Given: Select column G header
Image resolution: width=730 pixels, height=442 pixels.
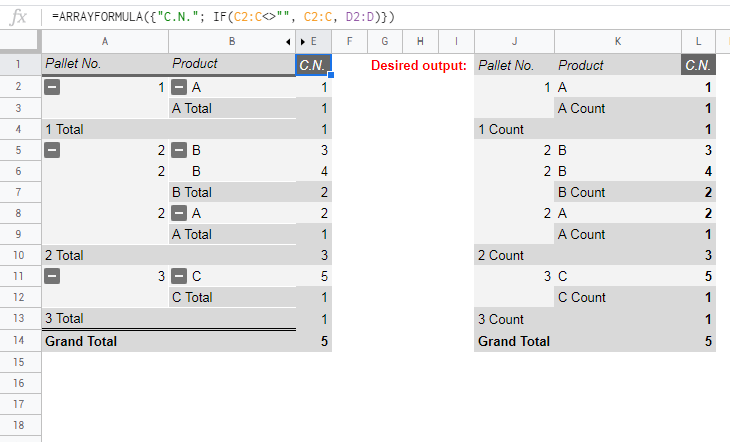Looking at the screenshot, I should pyautogui.click(x=385, y=41).
